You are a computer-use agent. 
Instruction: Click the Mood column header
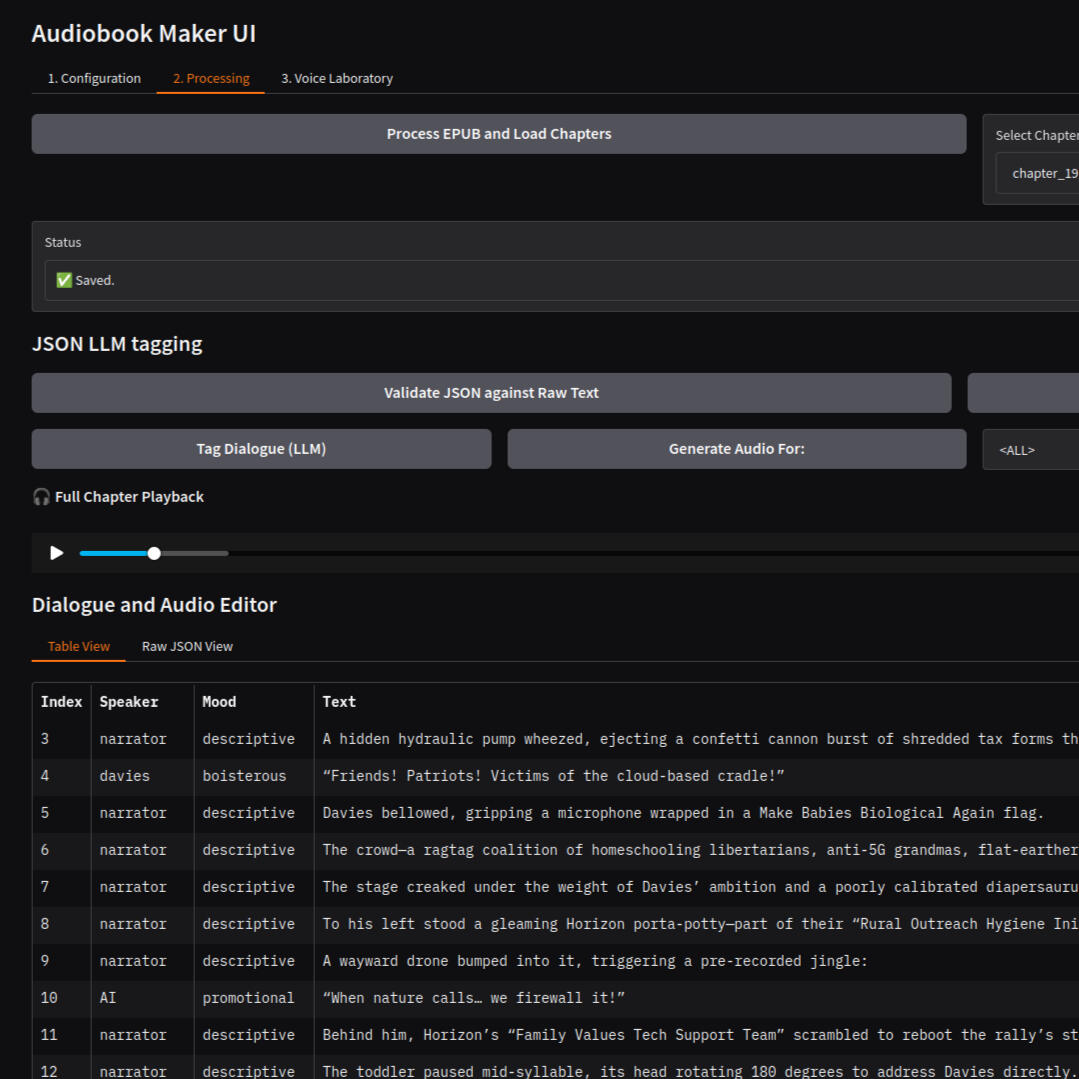point(219,702)
